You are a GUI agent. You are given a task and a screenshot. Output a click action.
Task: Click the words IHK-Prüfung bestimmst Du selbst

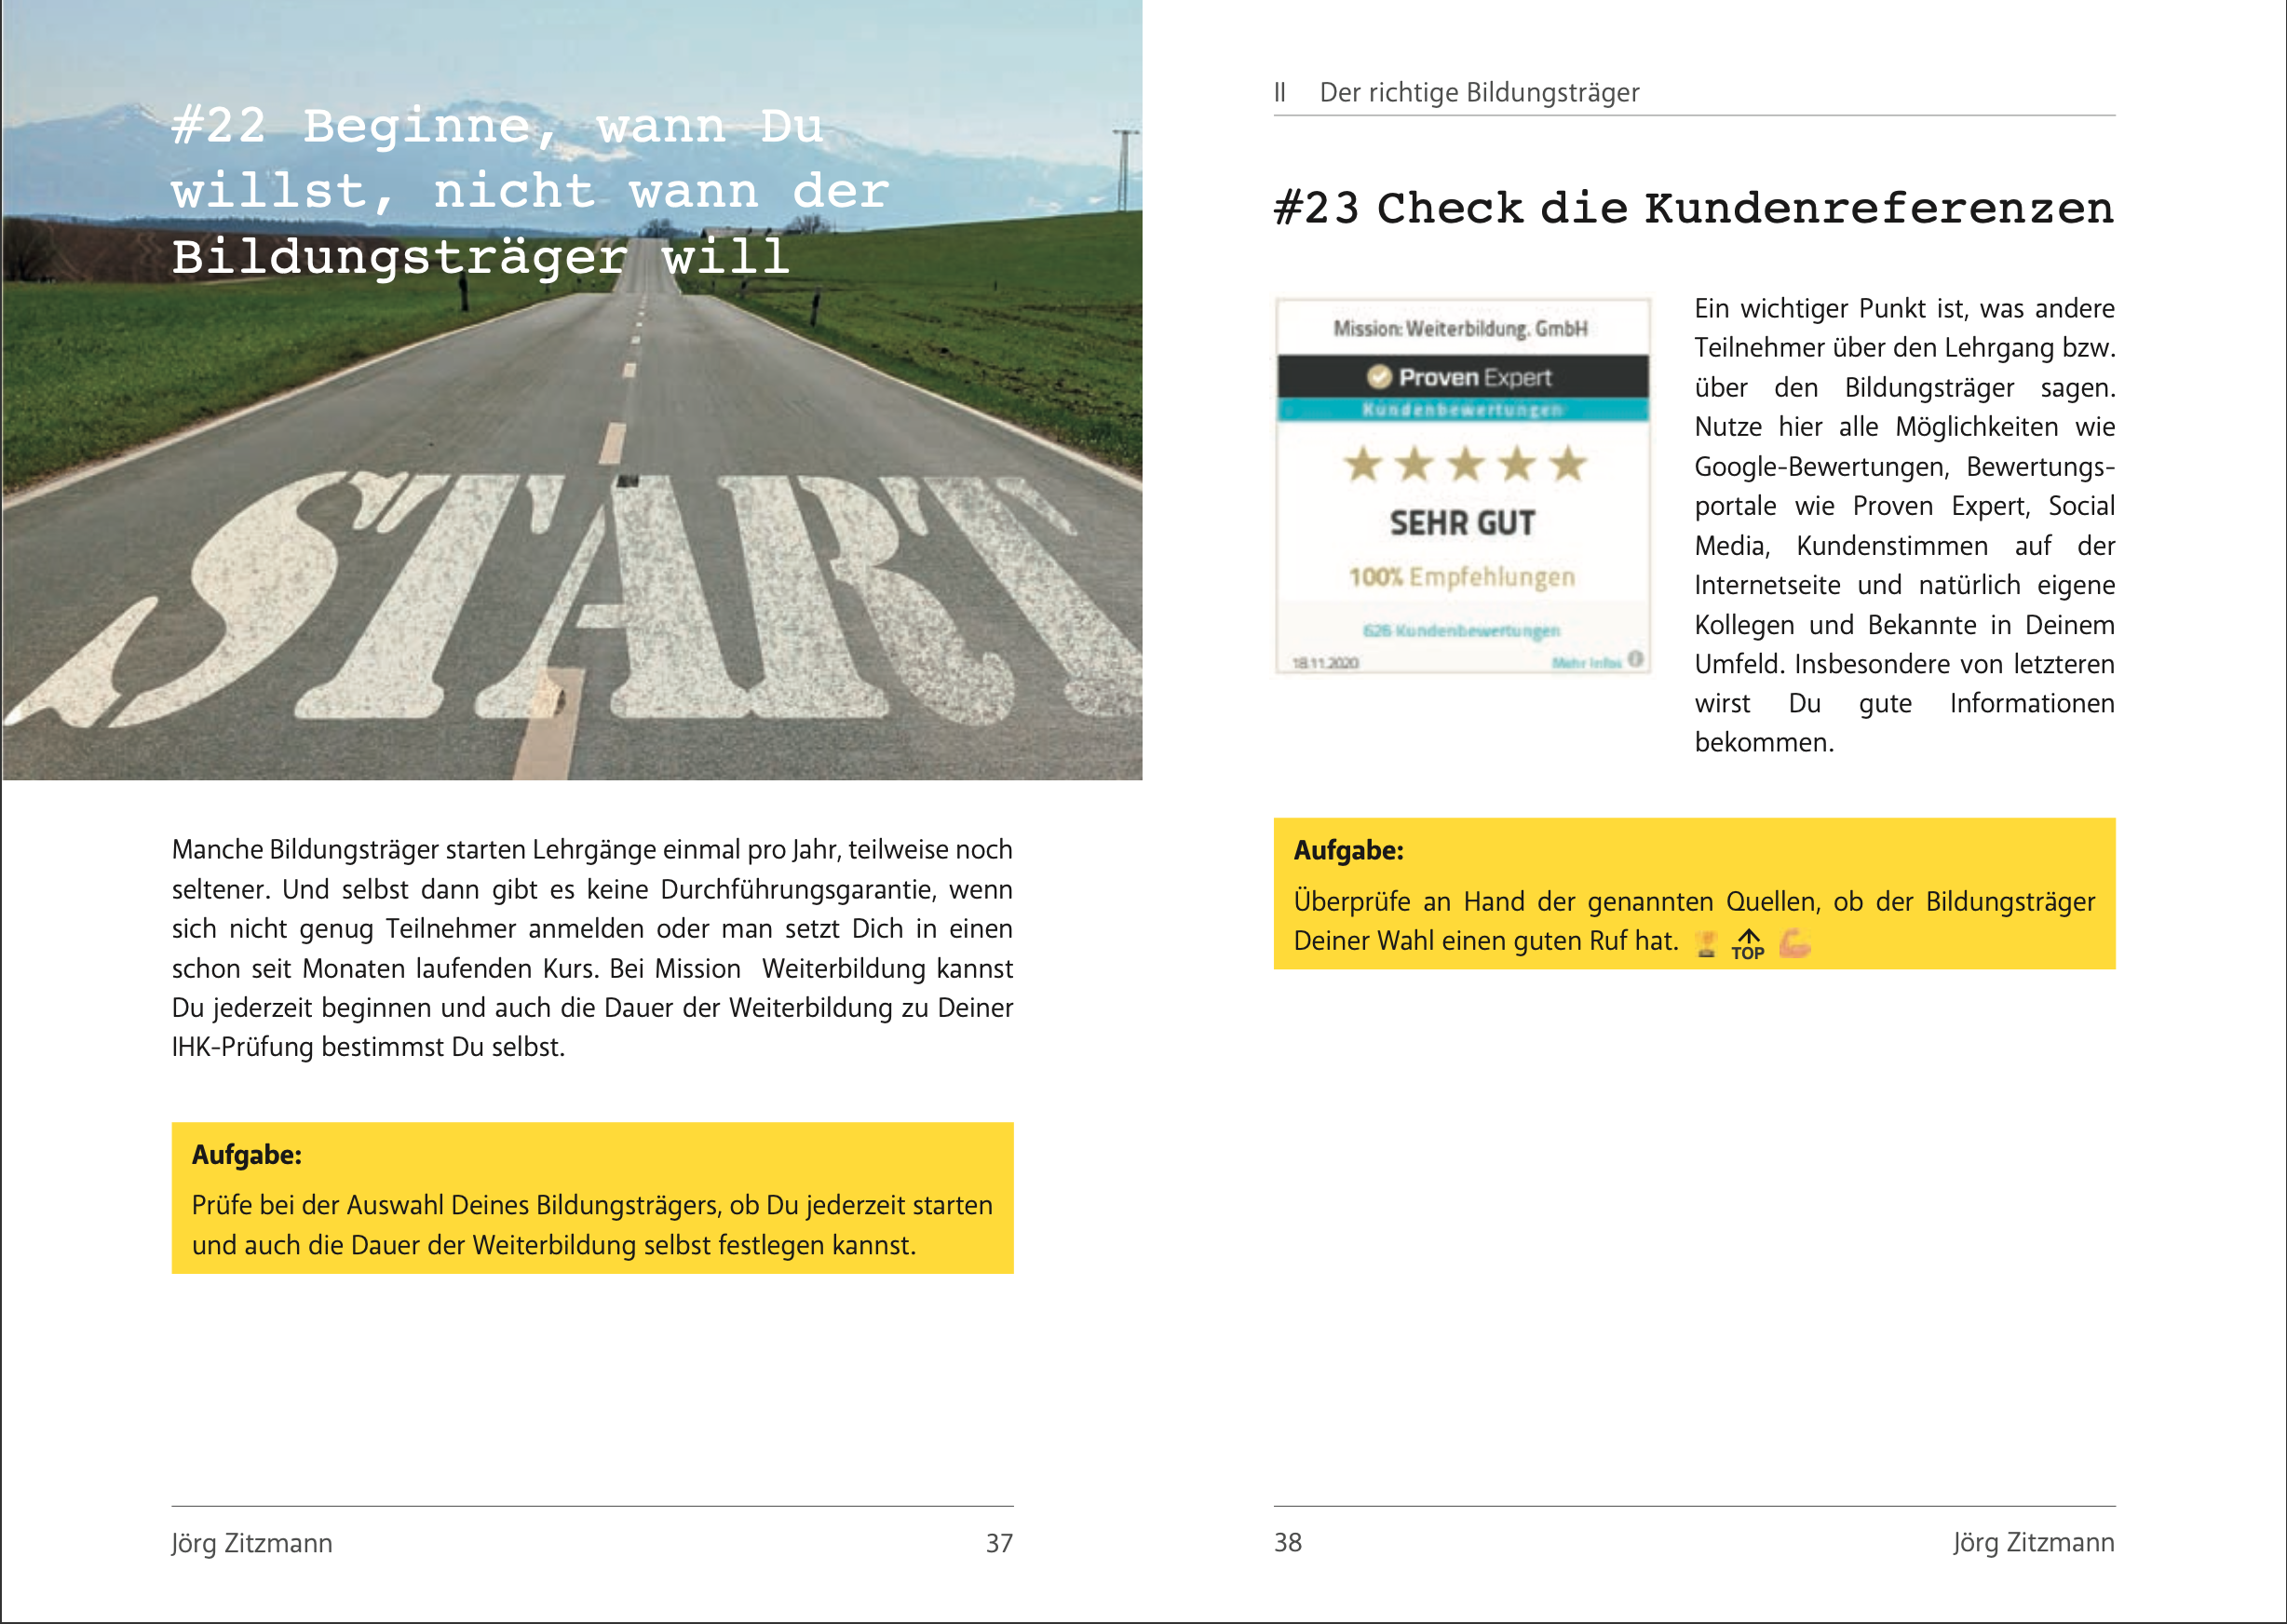click(x=368, y=1047)
